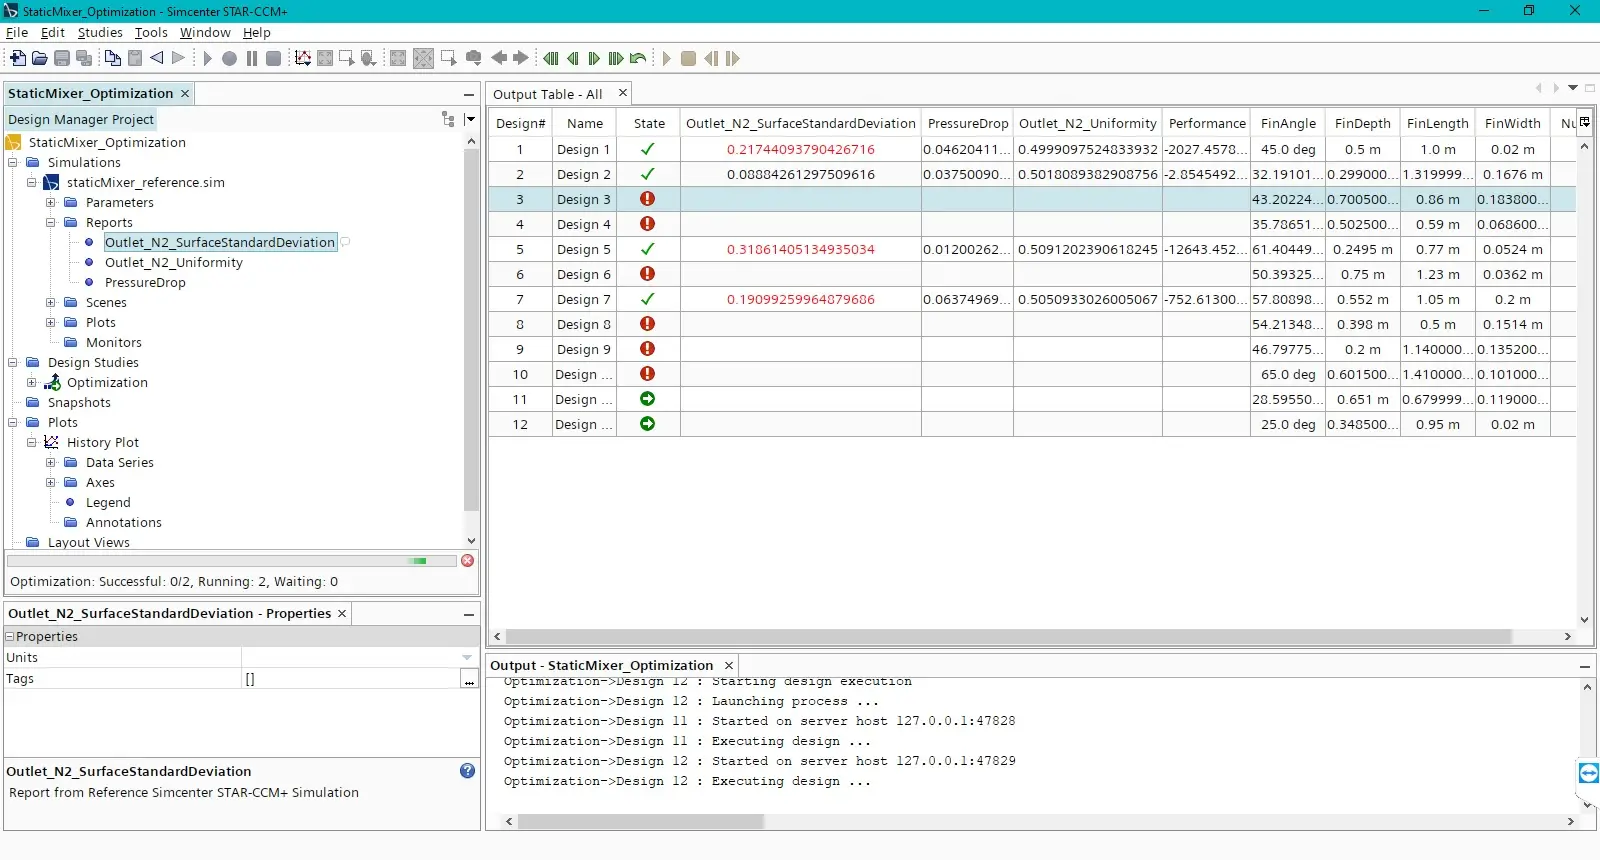This screenshot has width=1600, height=860.
Task: Sort by the Performance column header
Action: click(x=1207, y=123)
